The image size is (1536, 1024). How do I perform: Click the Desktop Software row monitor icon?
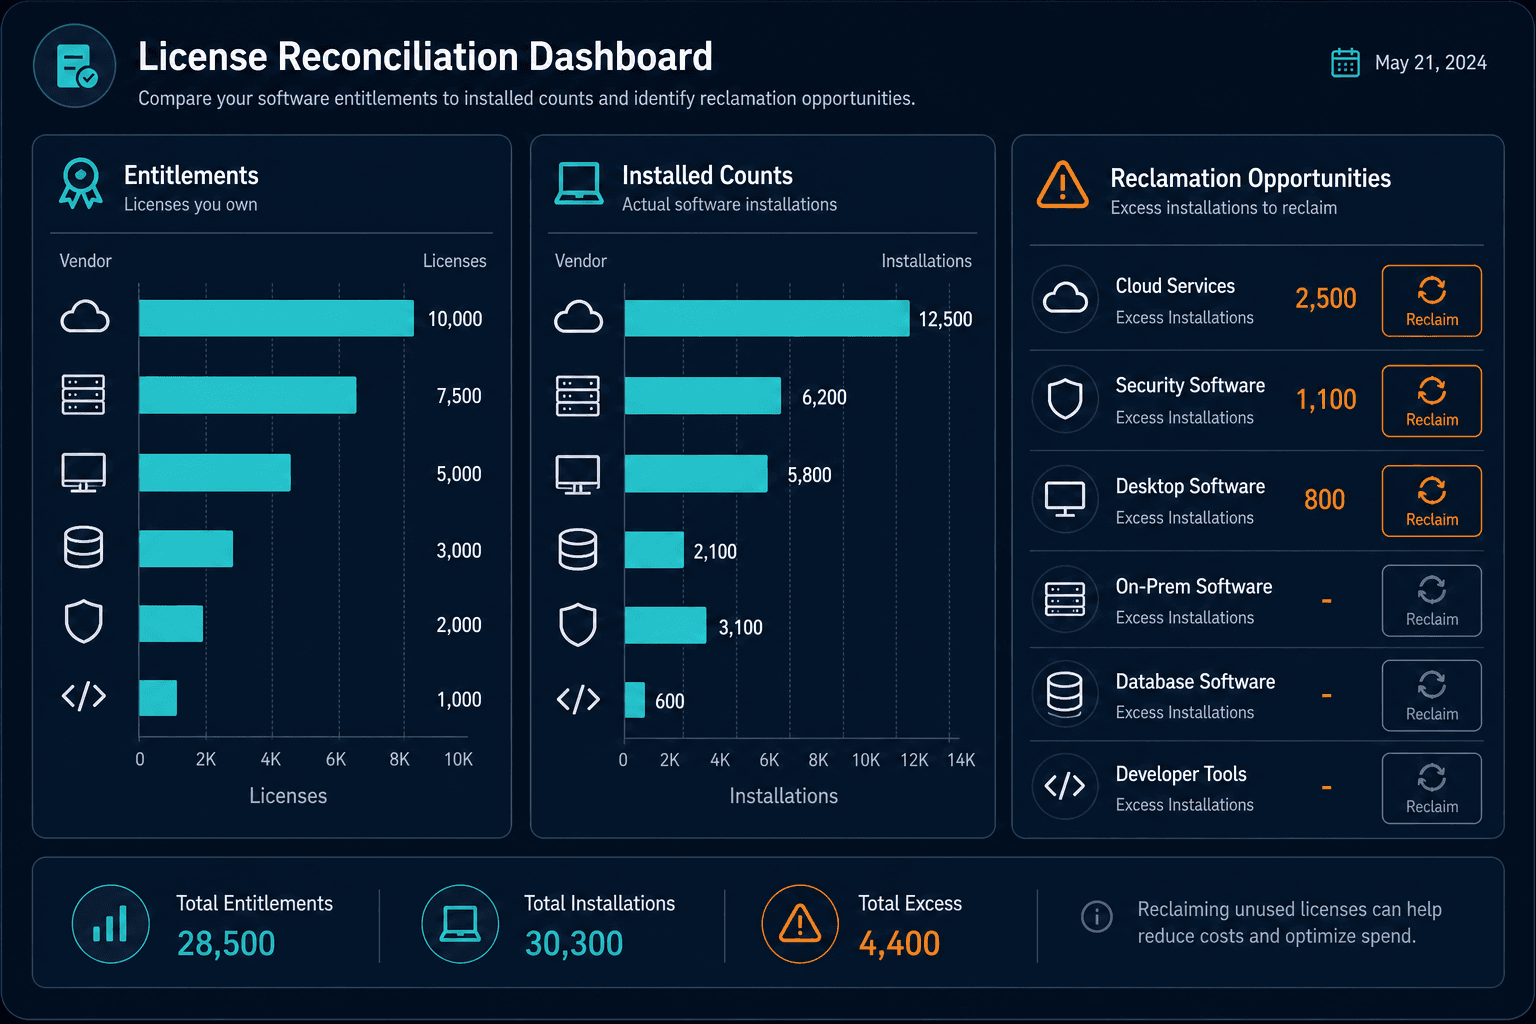pyautogui.click(x=1065, y=499)
